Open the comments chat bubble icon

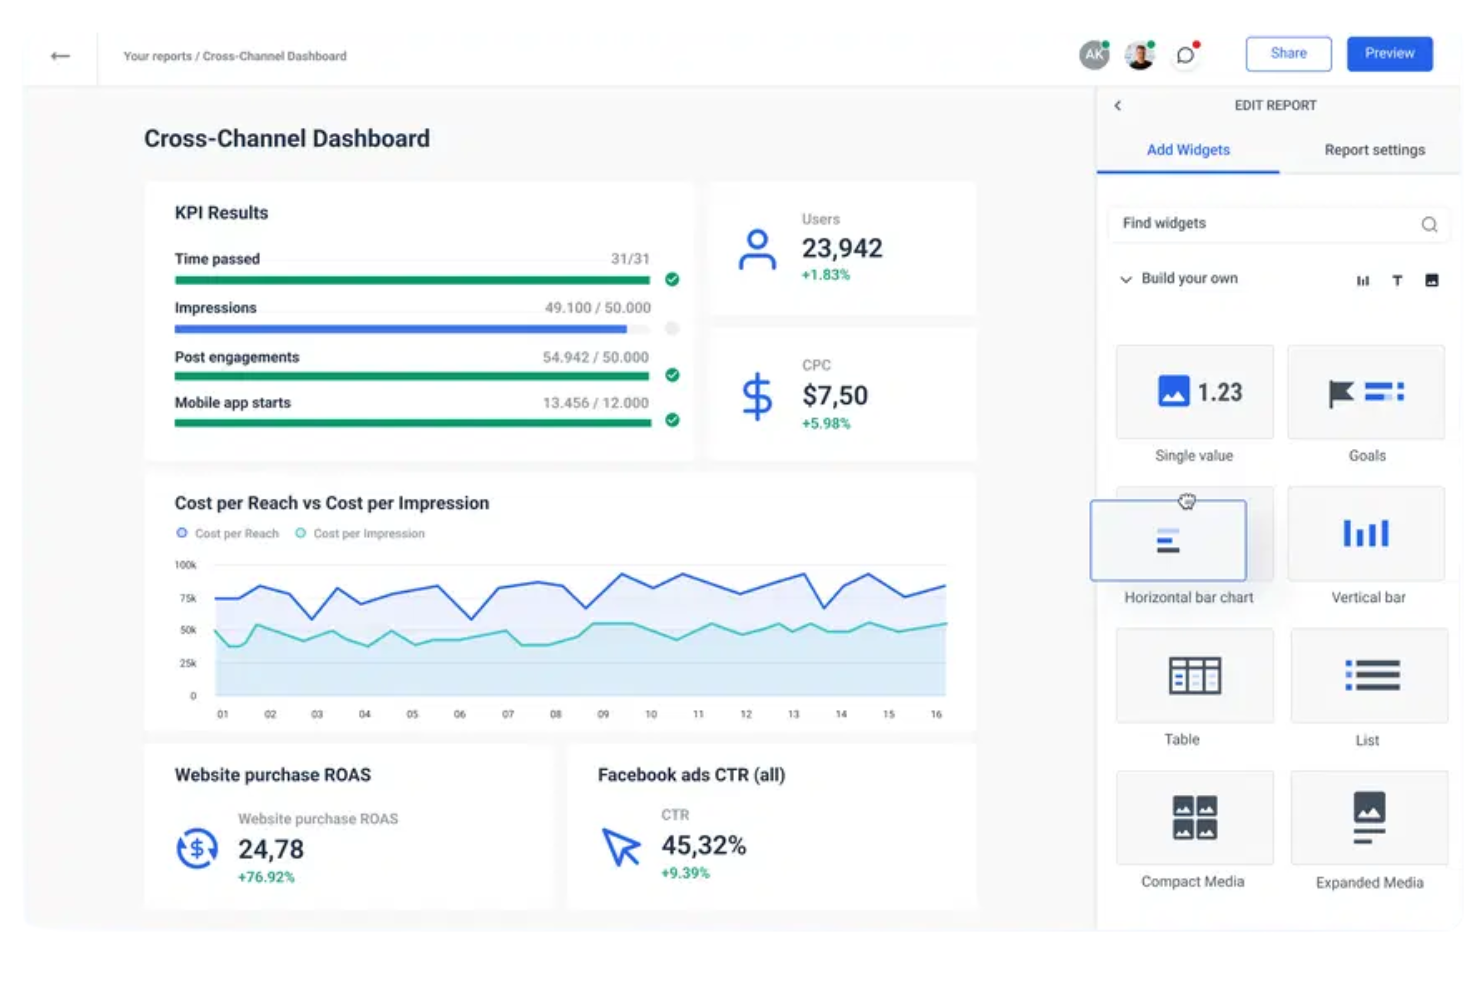click(1186, 55)
